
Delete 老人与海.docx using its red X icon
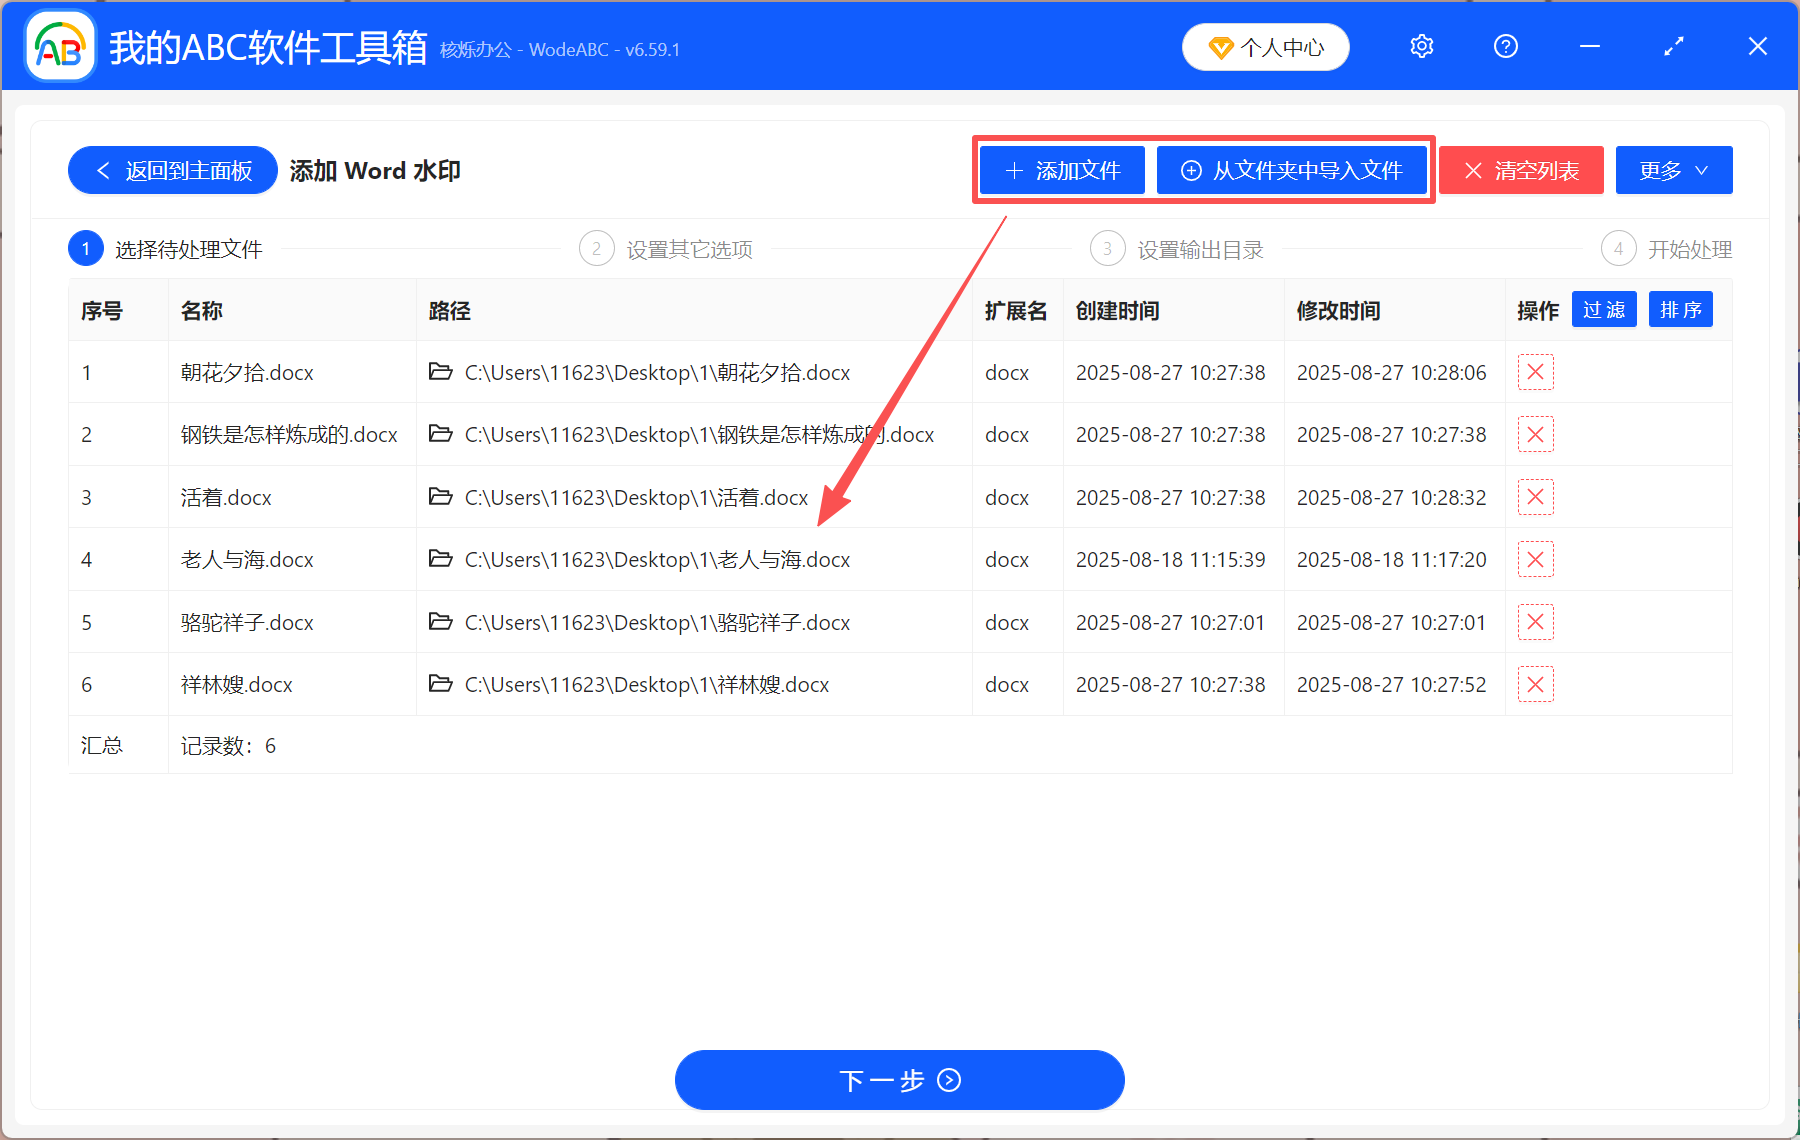(1535, 559)
